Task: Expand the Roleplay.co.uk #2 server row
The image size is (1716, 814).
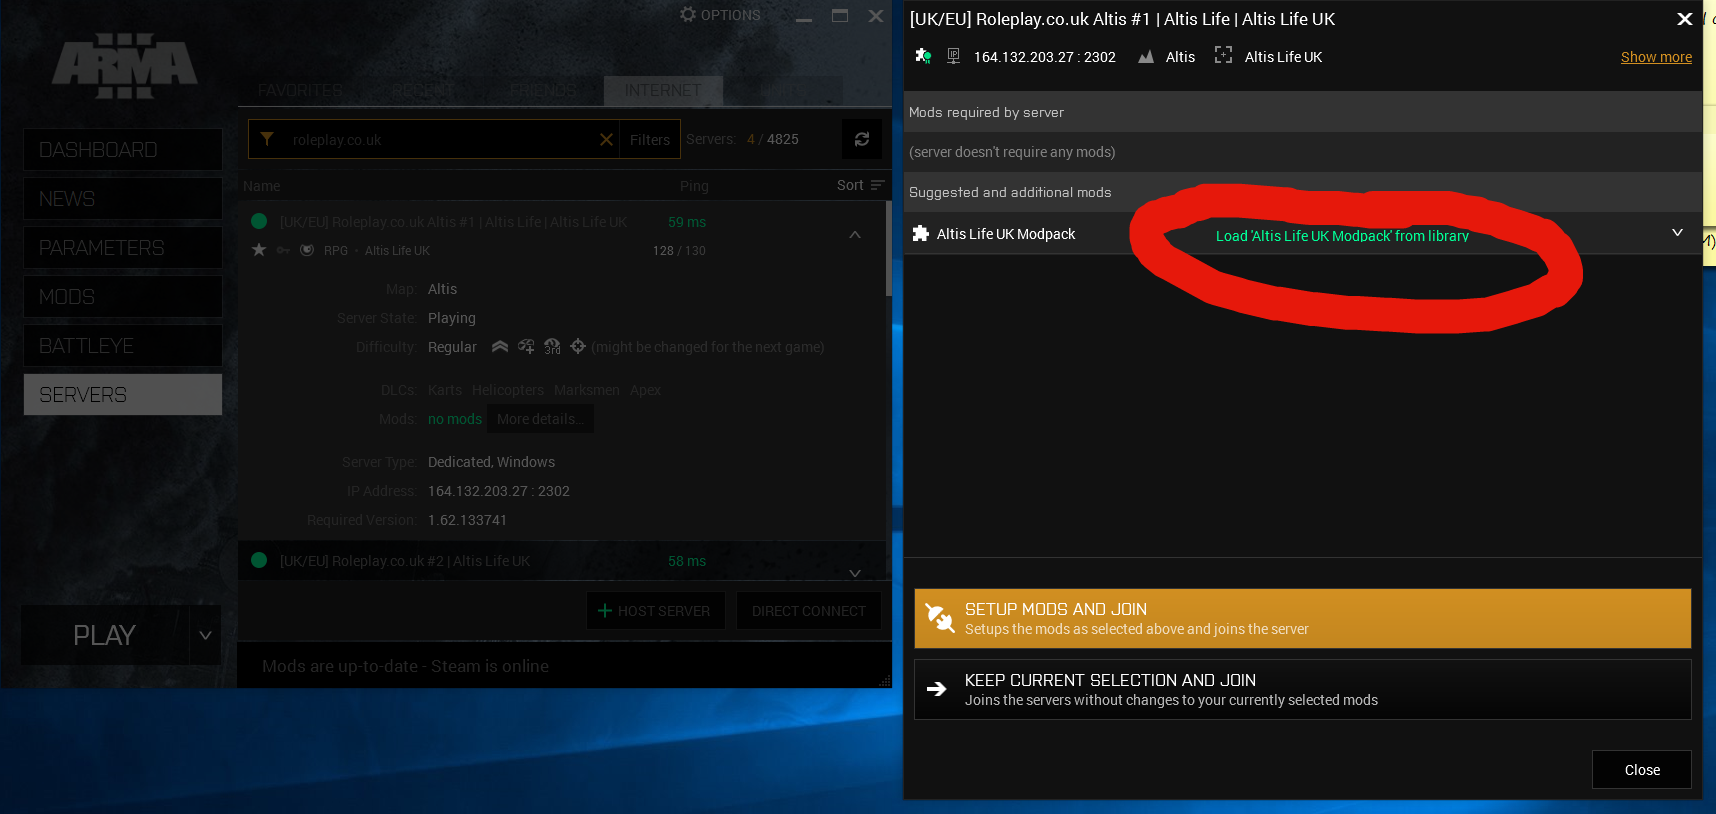Action: pyautogui.click(x=855, y=573)
